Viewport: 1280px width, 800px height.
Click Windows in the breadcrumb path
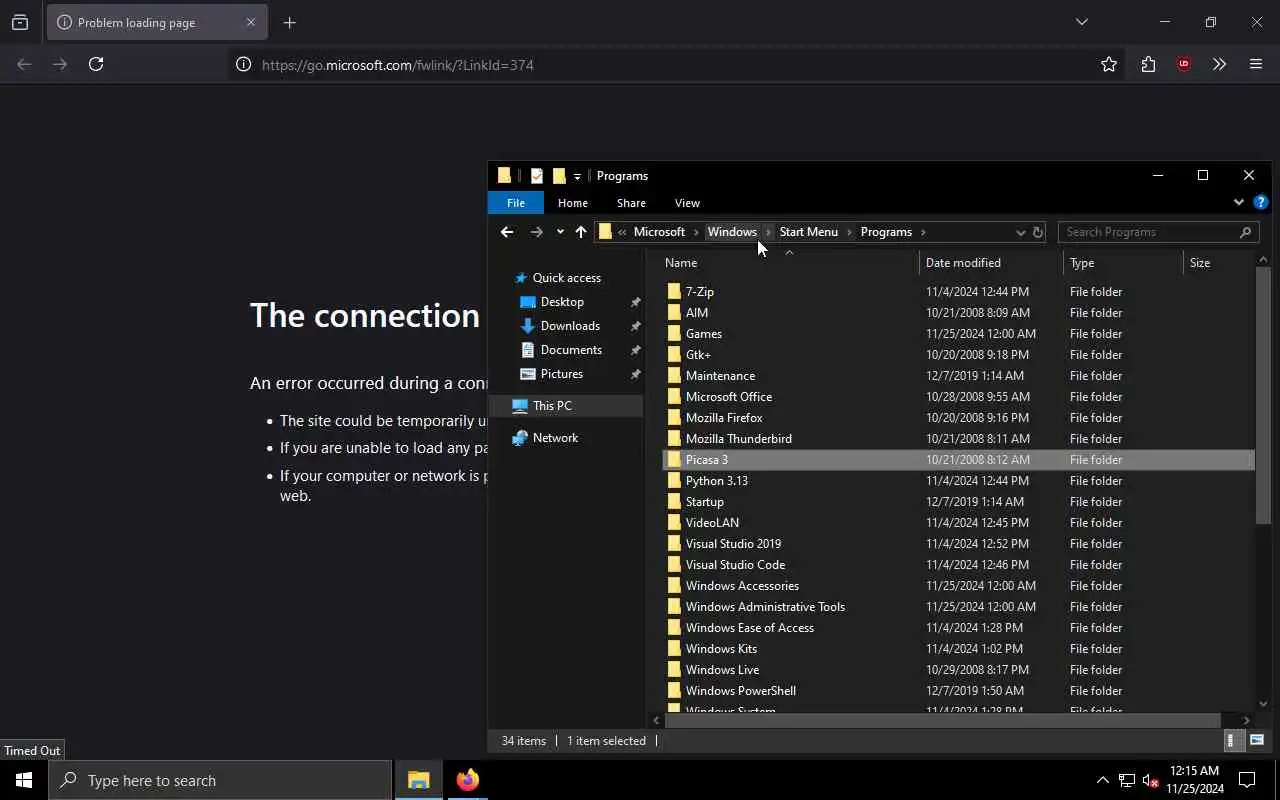click(x=732, y=232)
